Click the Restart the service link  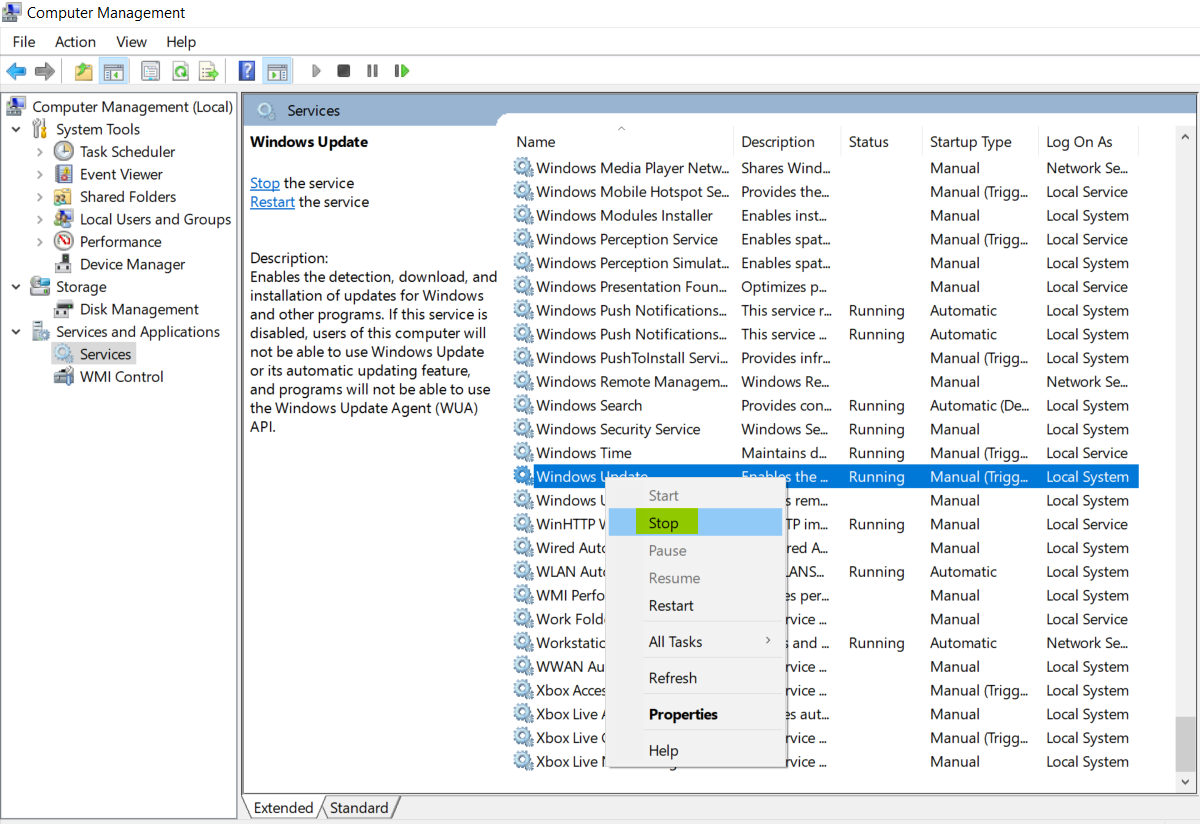272,202
